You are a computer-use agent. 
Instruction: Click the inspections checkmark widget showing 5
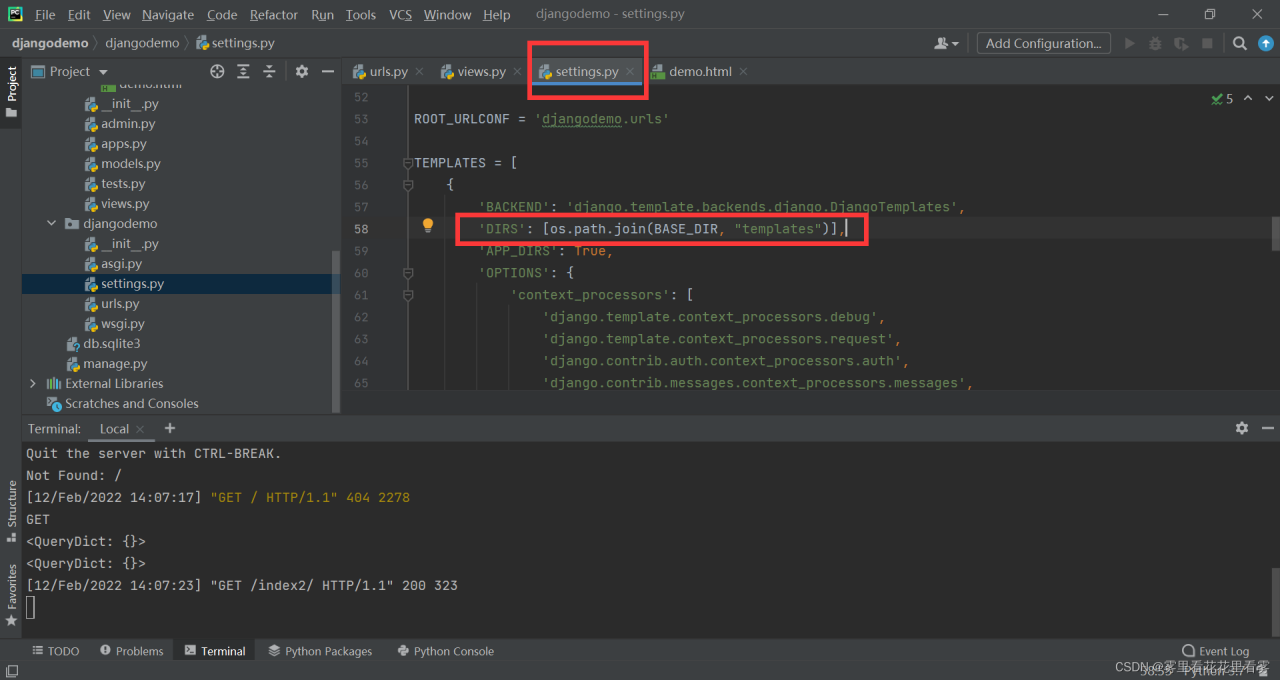click(x=1222, y=99)
